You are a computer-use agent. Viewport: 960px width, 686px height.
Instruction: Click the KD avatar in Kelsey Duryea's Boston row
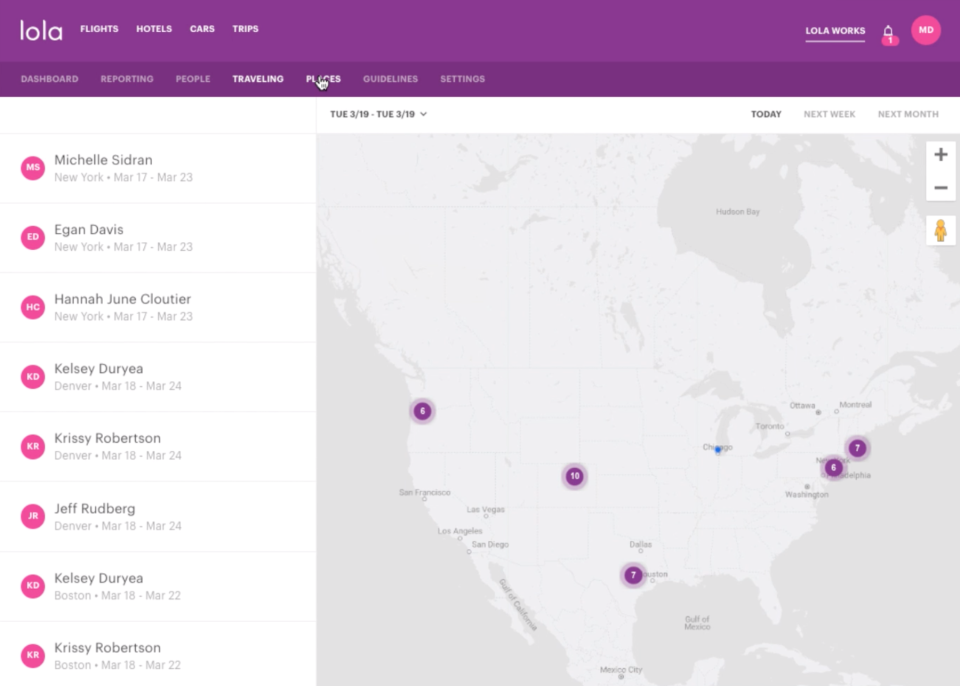[x=33, y=586]
